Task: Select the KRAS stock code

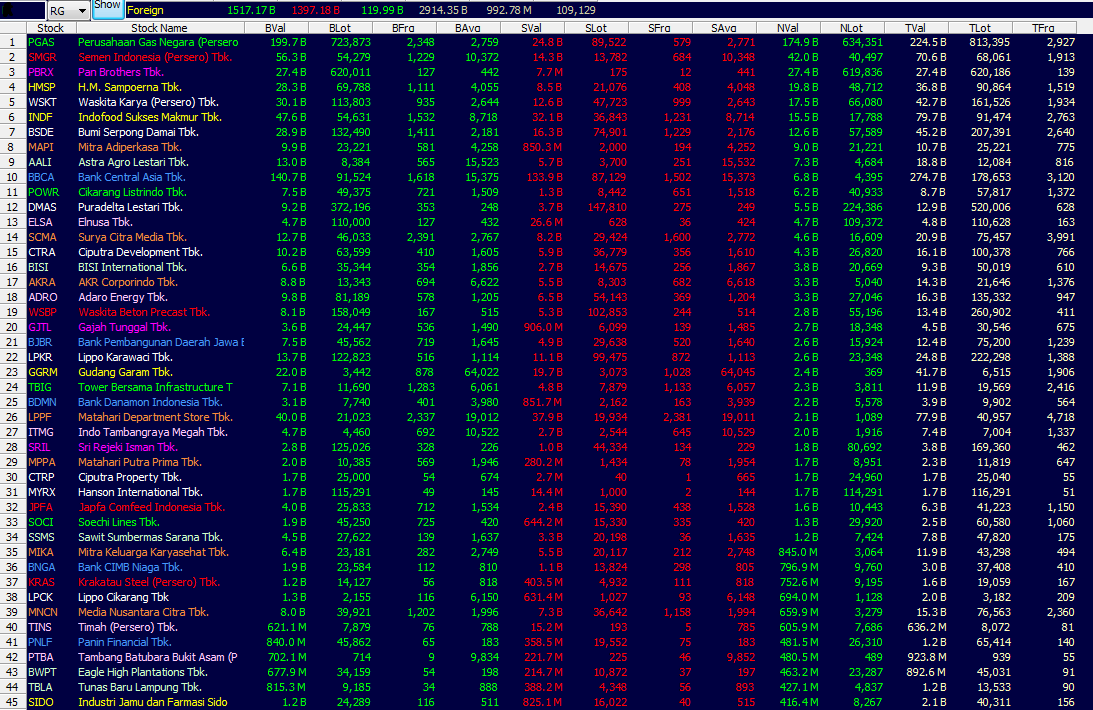Action: (41, 582)
